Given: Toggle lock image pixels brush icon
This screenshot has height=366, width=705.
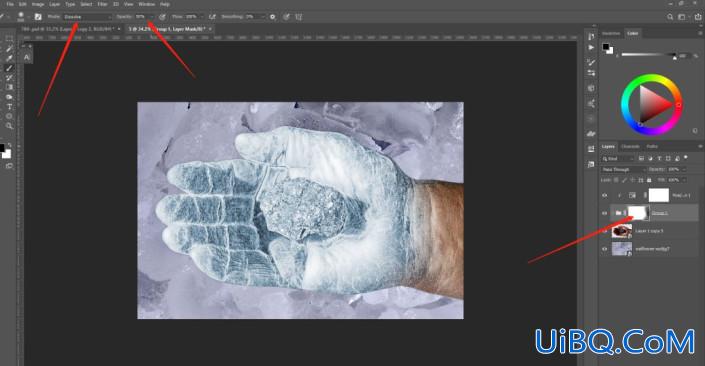Looking at the screenshot, I should pyautogui.click(x=624, y=180).
